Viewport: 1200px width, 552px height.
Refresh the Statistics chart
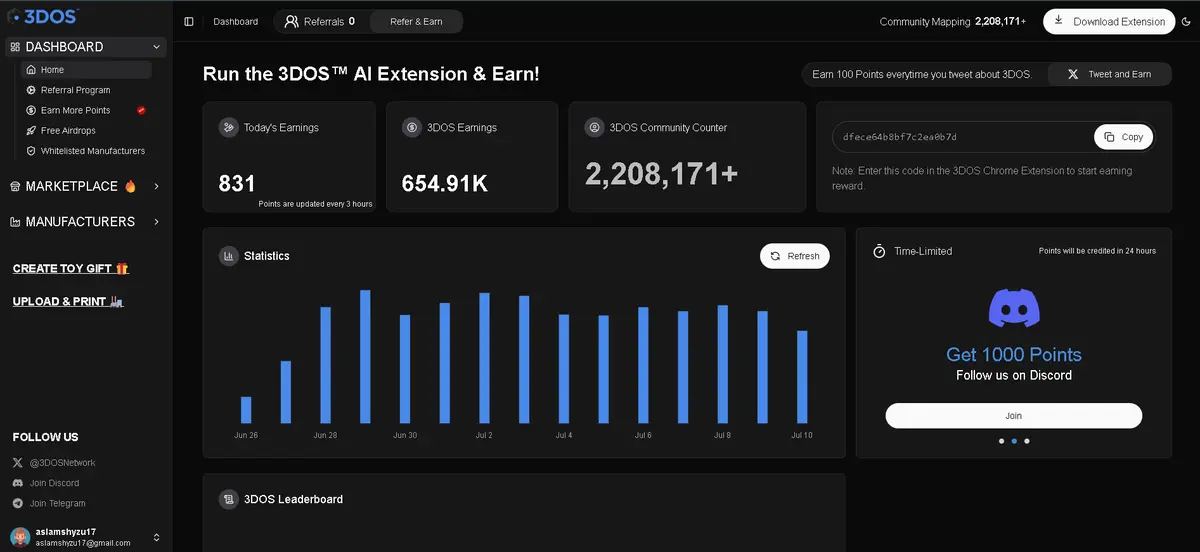(795, 256)
